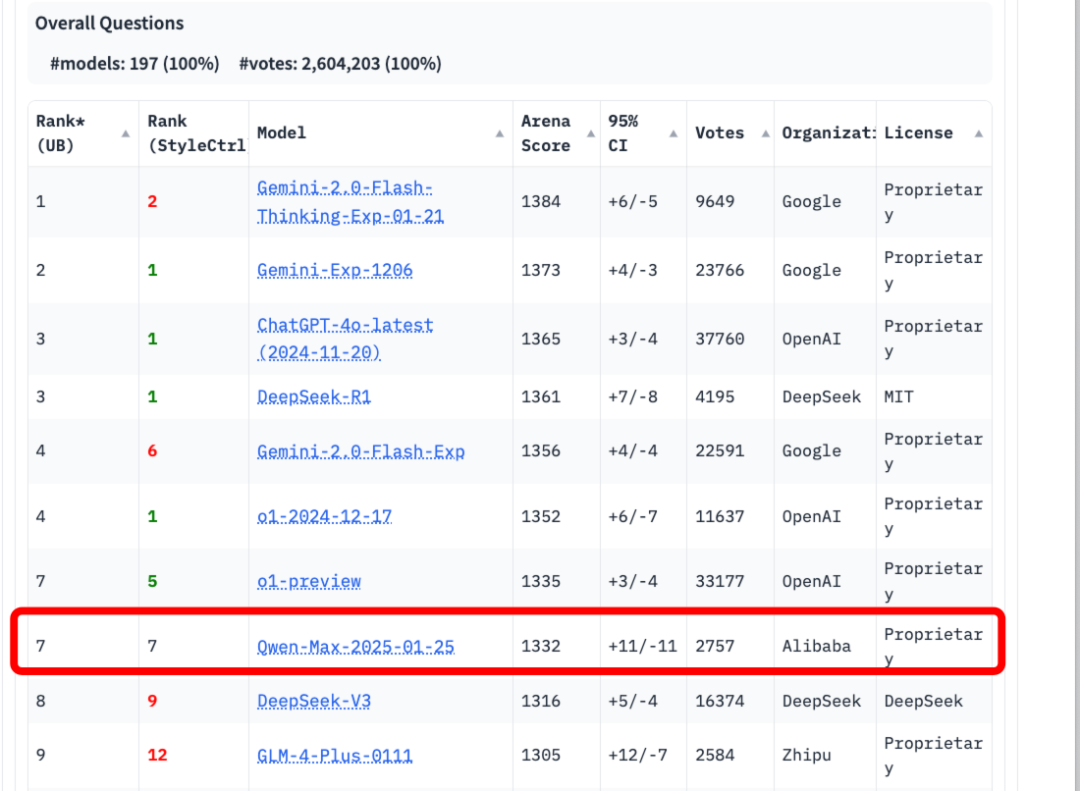Viewport: 1080px width, 791px height.
Task: Select Arena Score 1361 cell
Action: [x=541, y=397]
